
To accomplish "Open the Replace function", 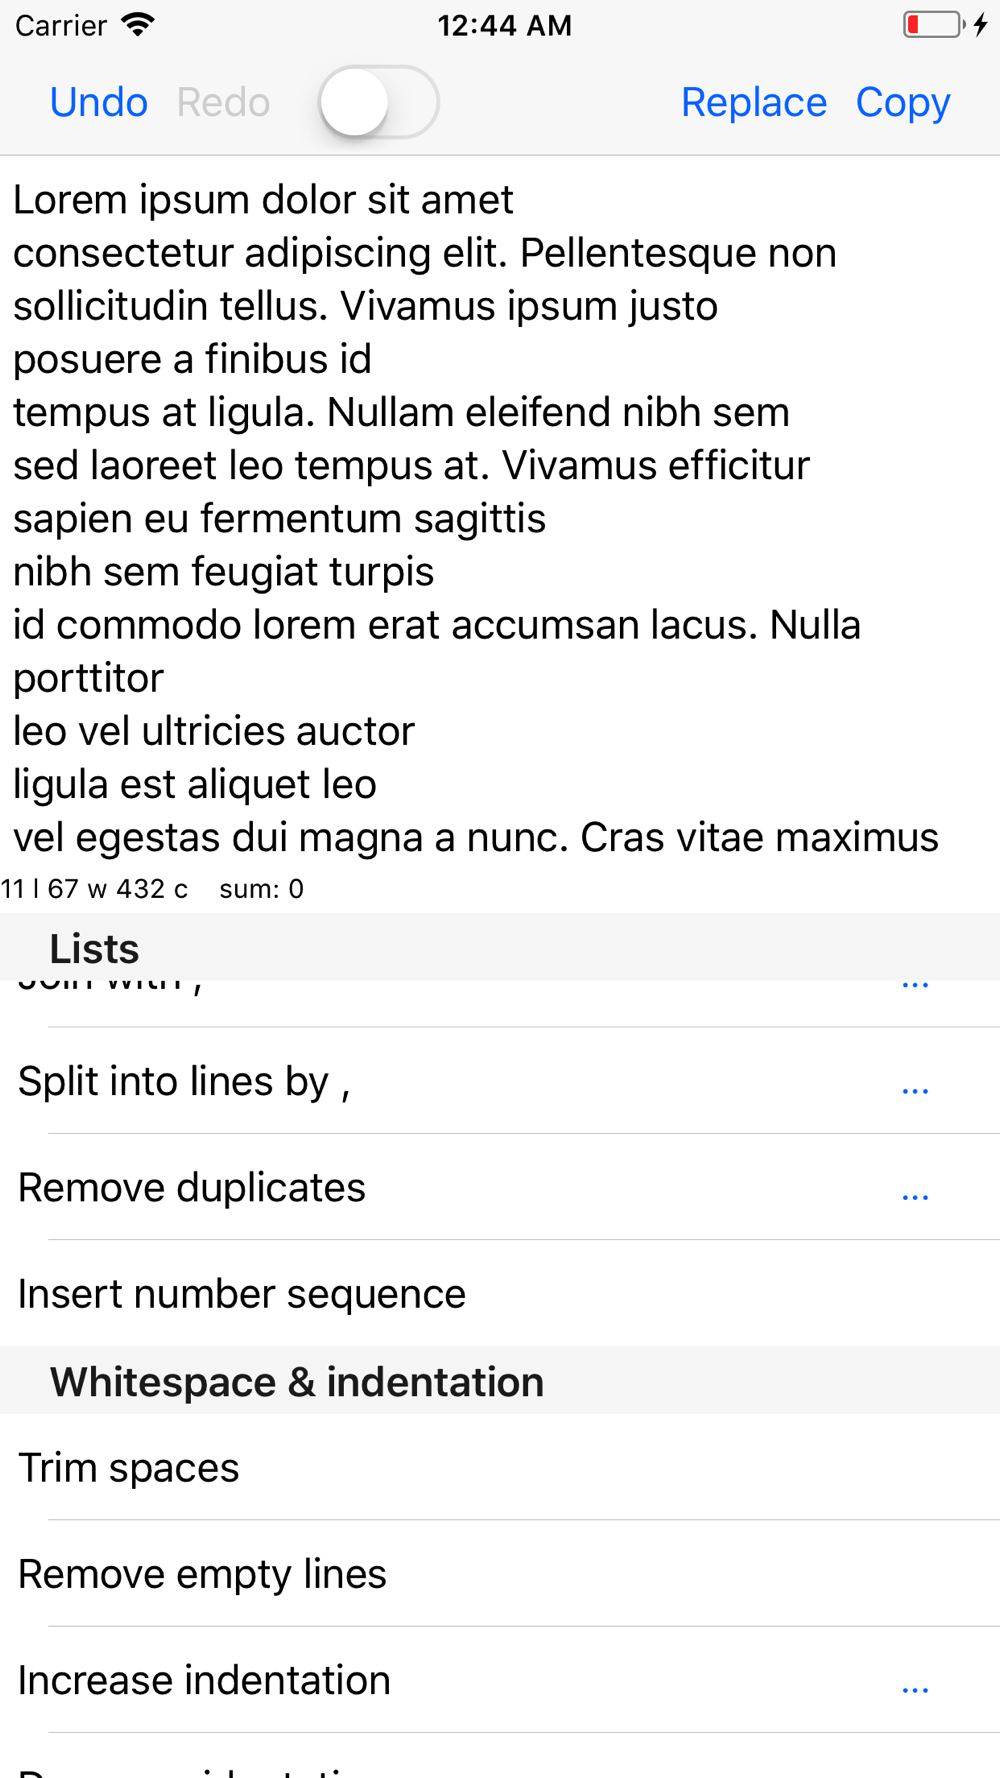I will [754, 102].
